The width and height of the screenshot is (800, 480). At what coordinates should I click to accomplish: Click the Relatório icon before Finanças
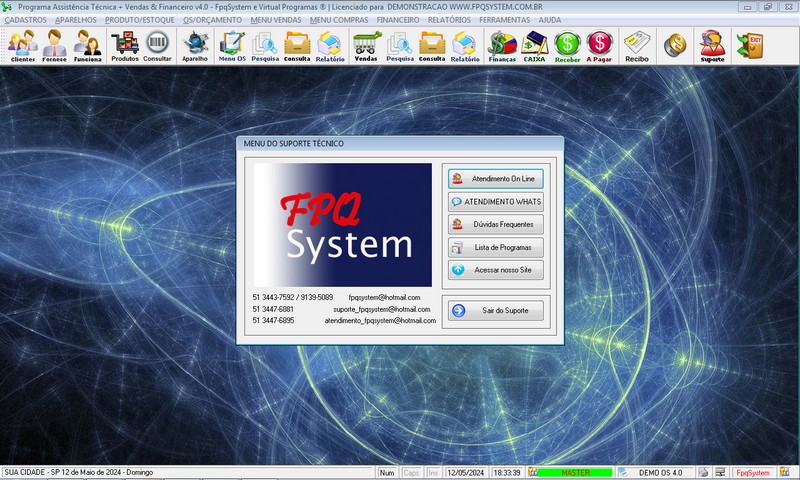[465, 46]
